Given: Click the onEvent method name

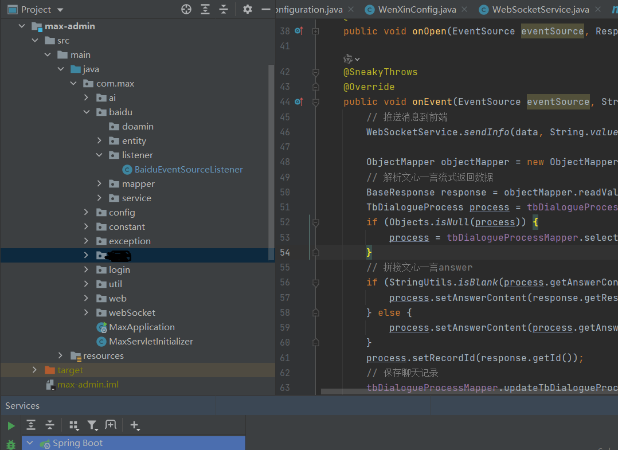Looking at the screenshot, I should (x=432, y=102).
